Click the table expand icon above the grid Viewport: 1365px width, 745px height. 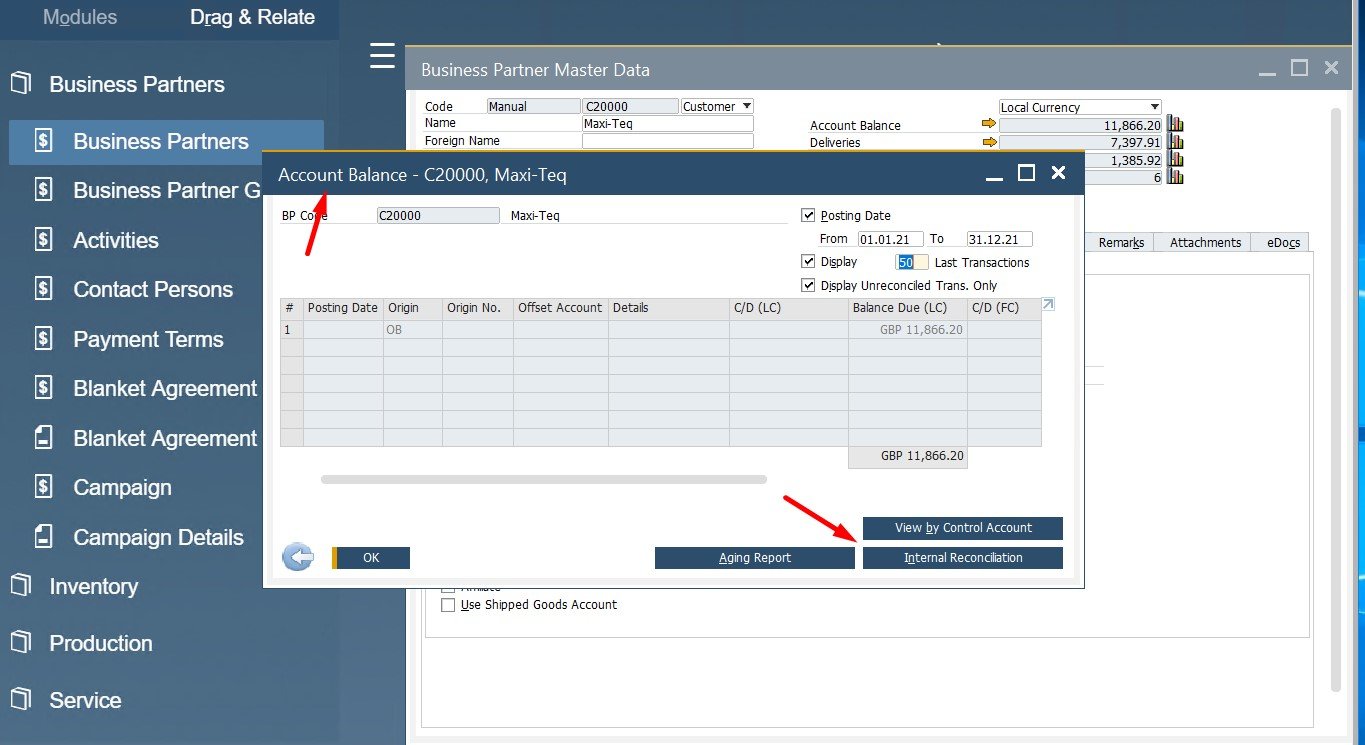coord(1047,305)
